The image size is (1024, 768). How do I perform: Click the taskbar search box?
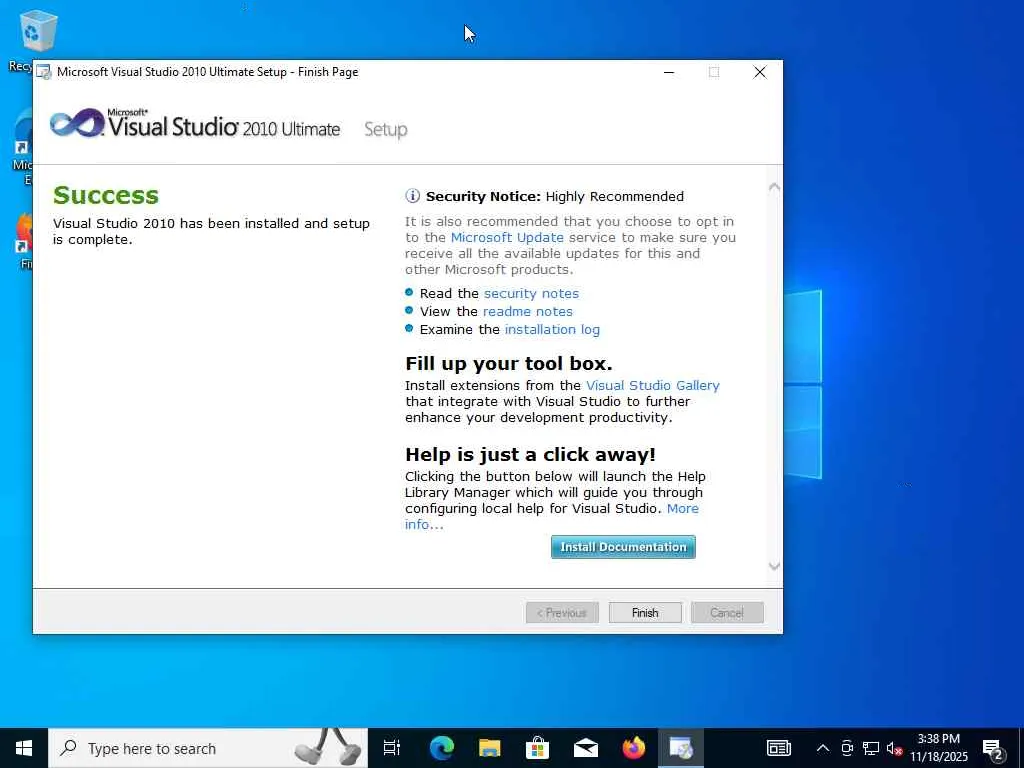[x=208, y=748]
